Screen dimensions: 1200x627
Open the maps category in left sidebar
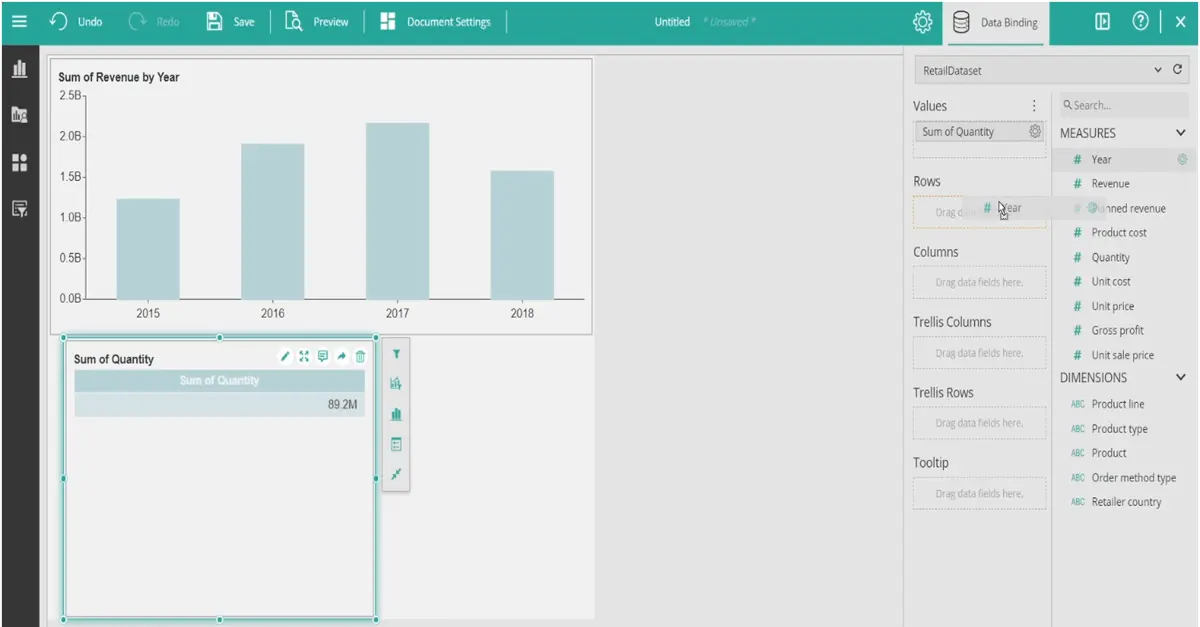tap(19, 115)
